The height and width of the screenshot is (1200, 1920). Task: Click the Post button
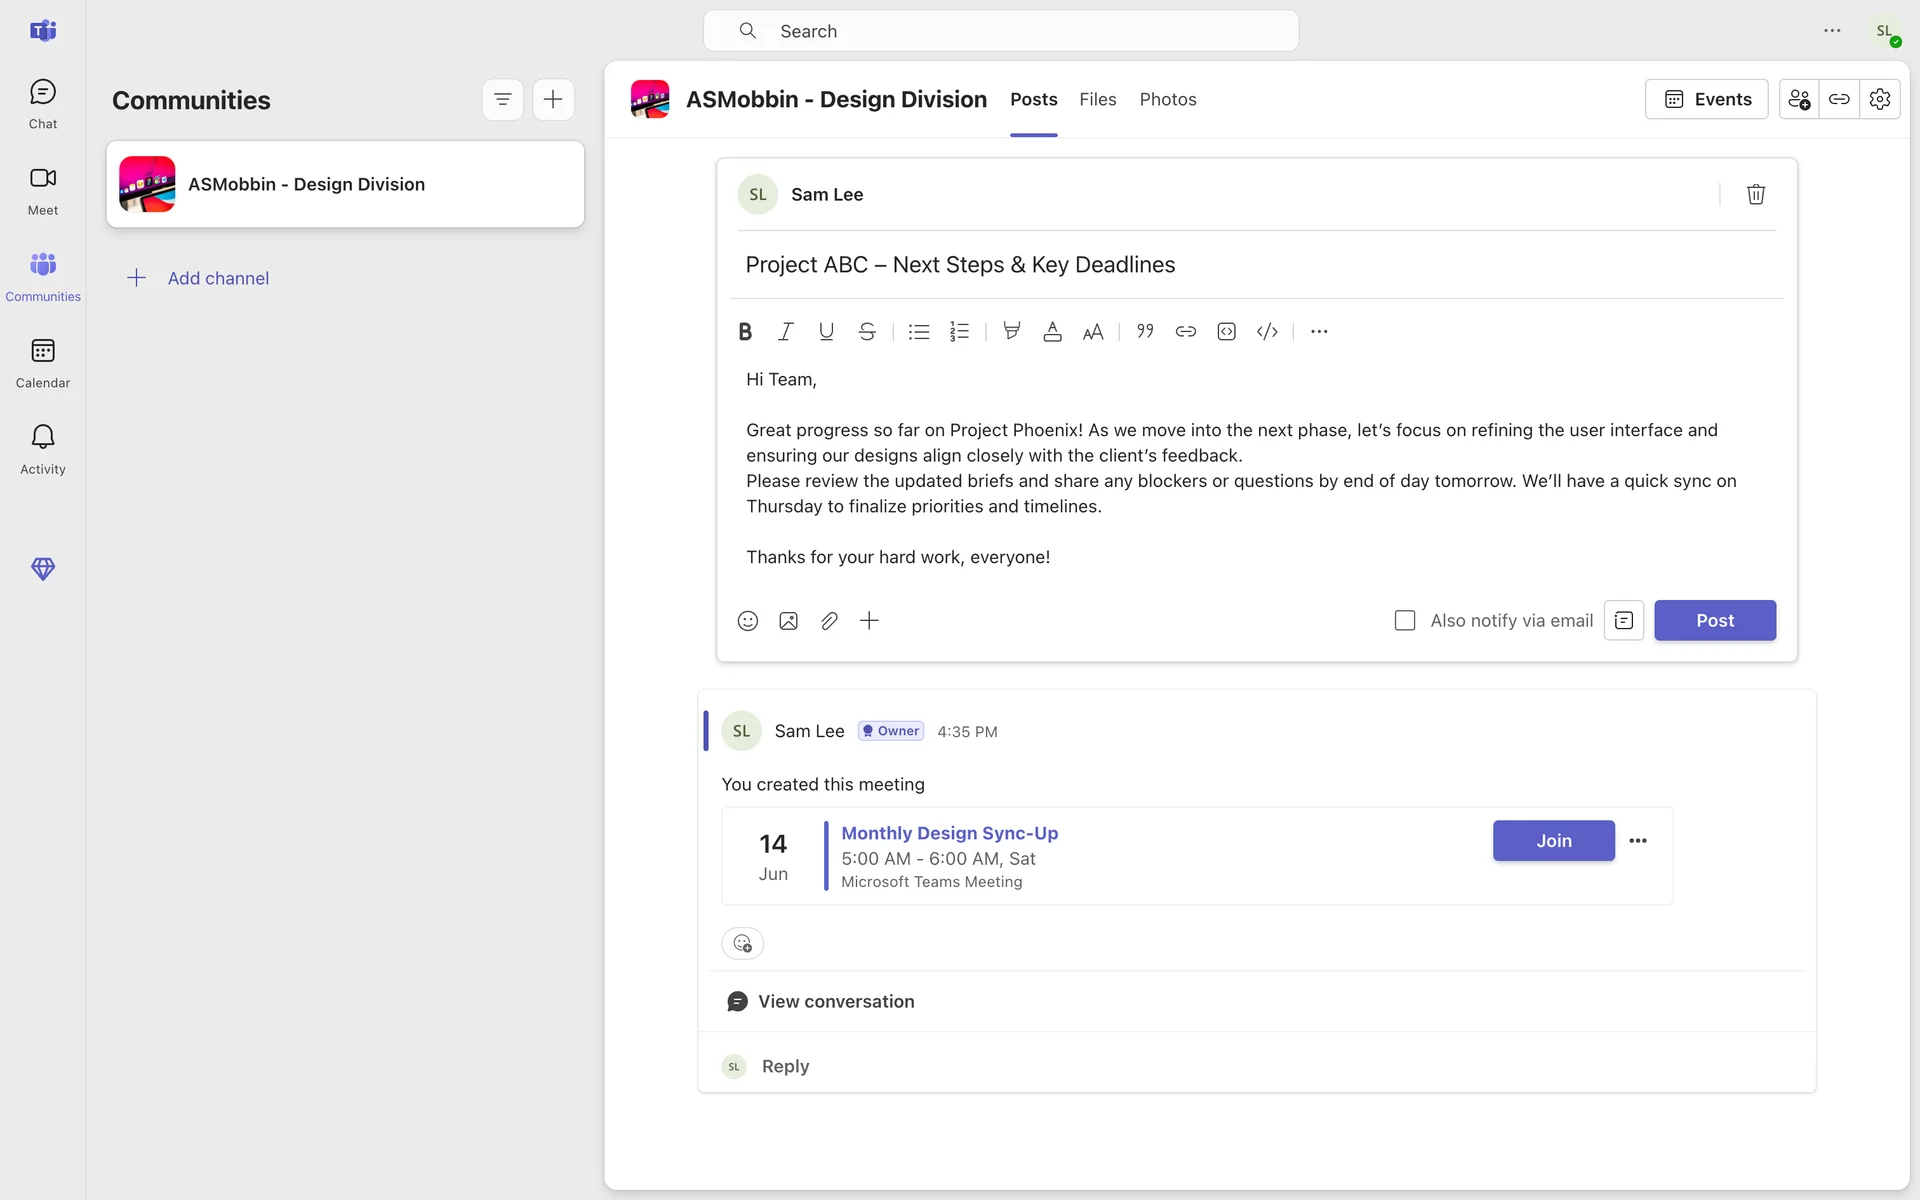(1714, 621)
